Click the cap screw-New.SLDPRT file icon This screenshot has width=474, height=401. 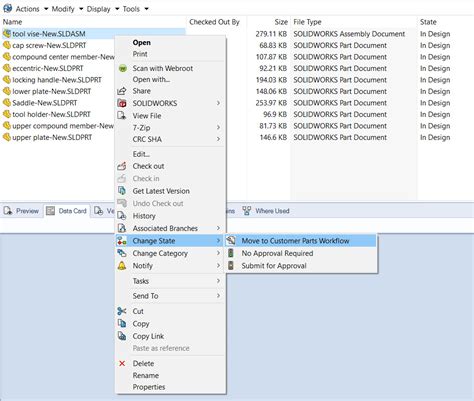(7, 45)
